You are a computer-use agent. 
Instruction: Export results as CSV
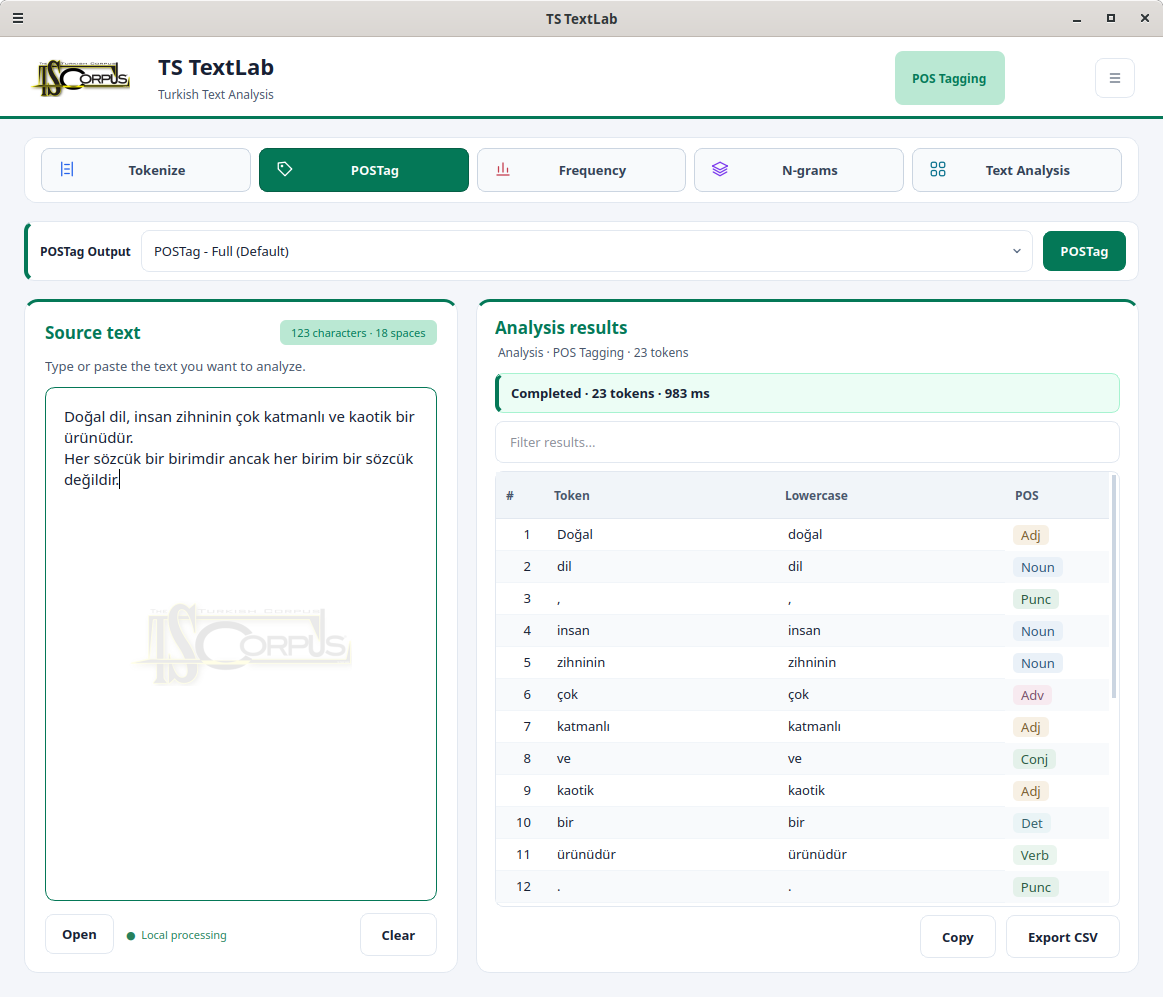click(x=1062, y=937)
